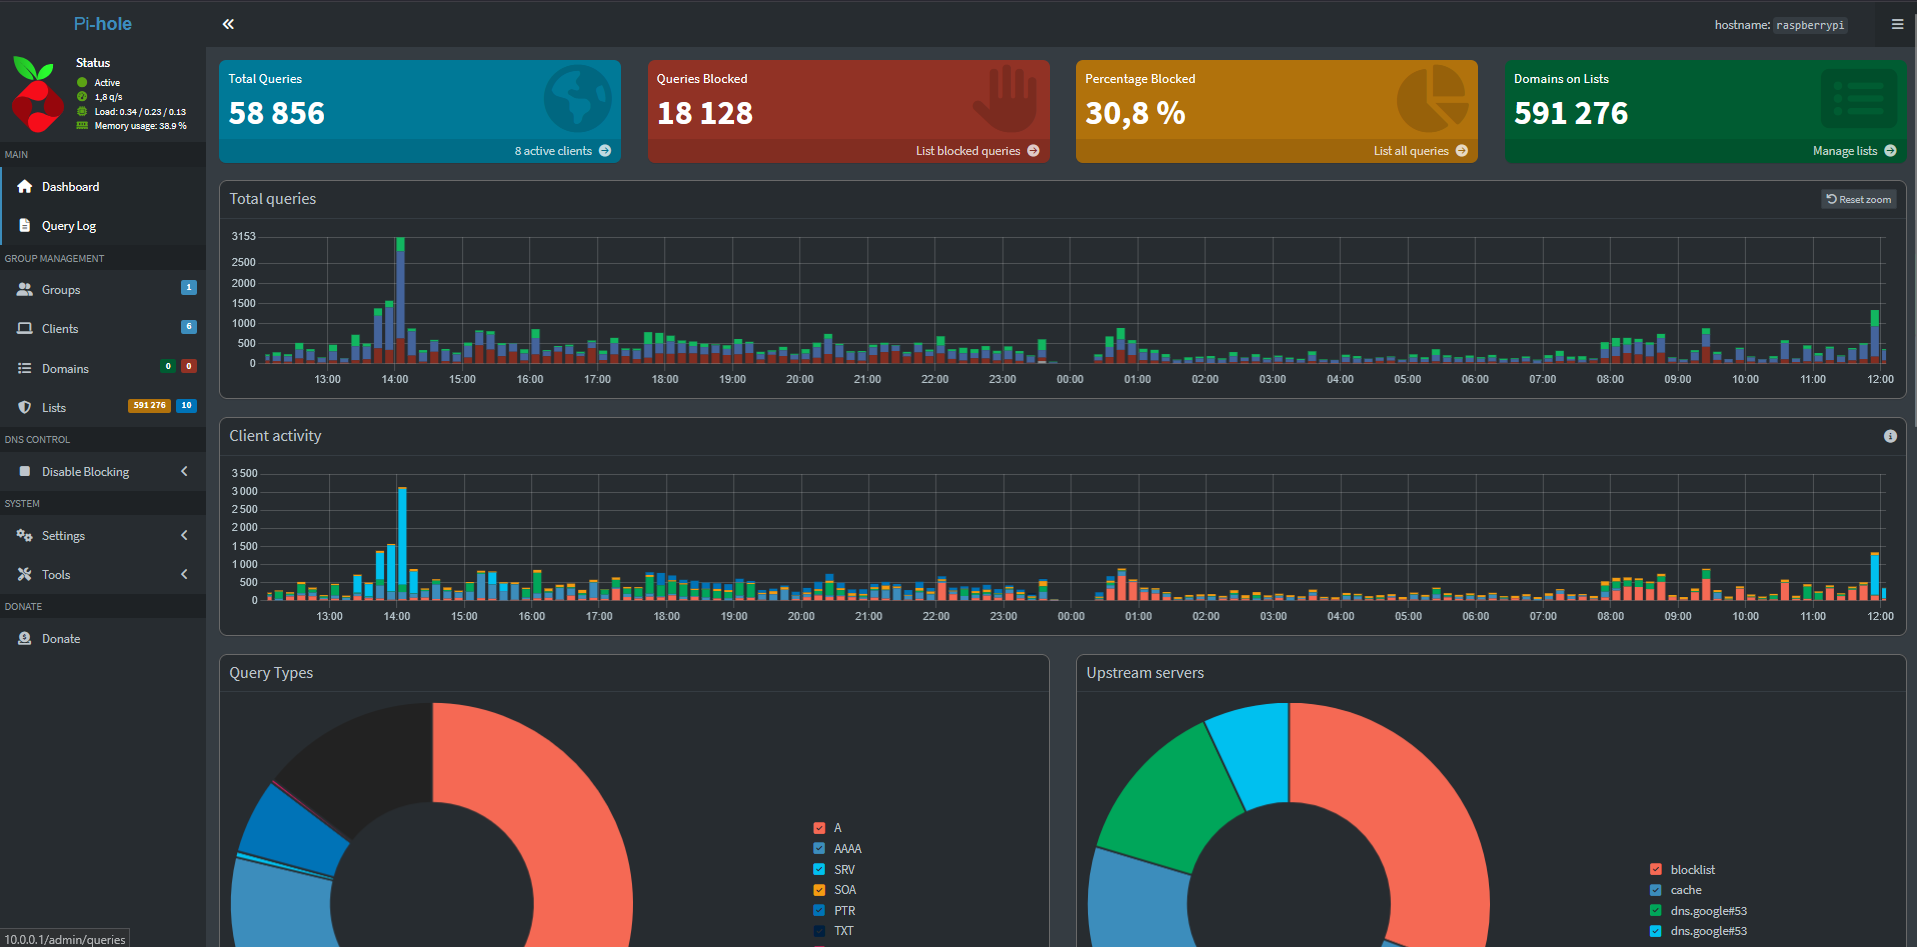The image size is (1917, 947).
Task: Go to the Domains management page
Action: [65, 369]
